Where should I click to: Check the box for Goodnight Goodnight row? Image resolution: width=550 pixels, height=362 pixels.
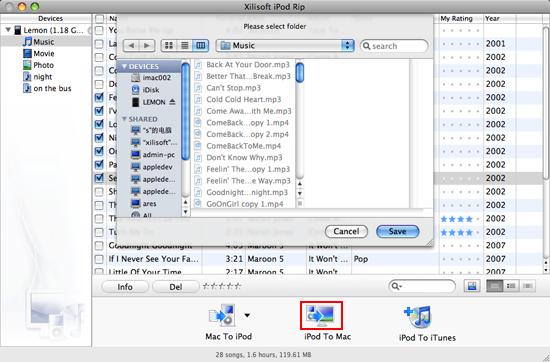tap(100, 245)
